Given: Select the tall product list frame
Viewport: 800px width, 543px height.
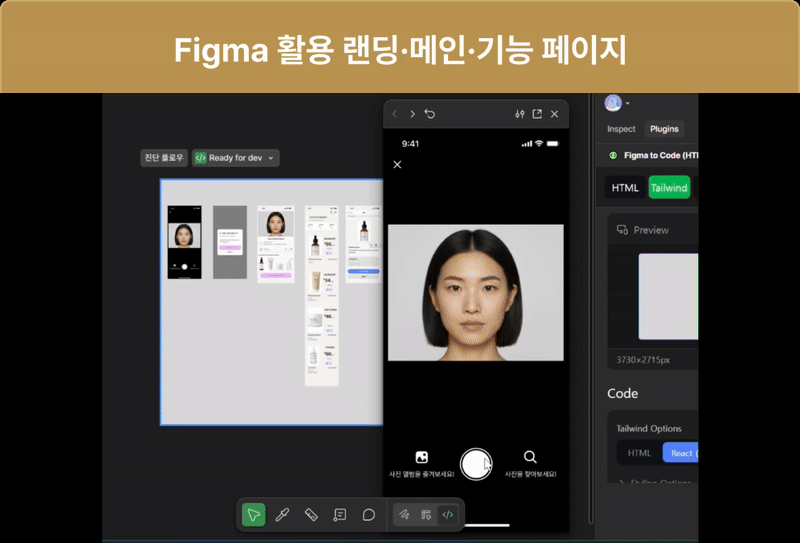Looking at the screenshot, I should pyautogui.click(x=322, y=295).
